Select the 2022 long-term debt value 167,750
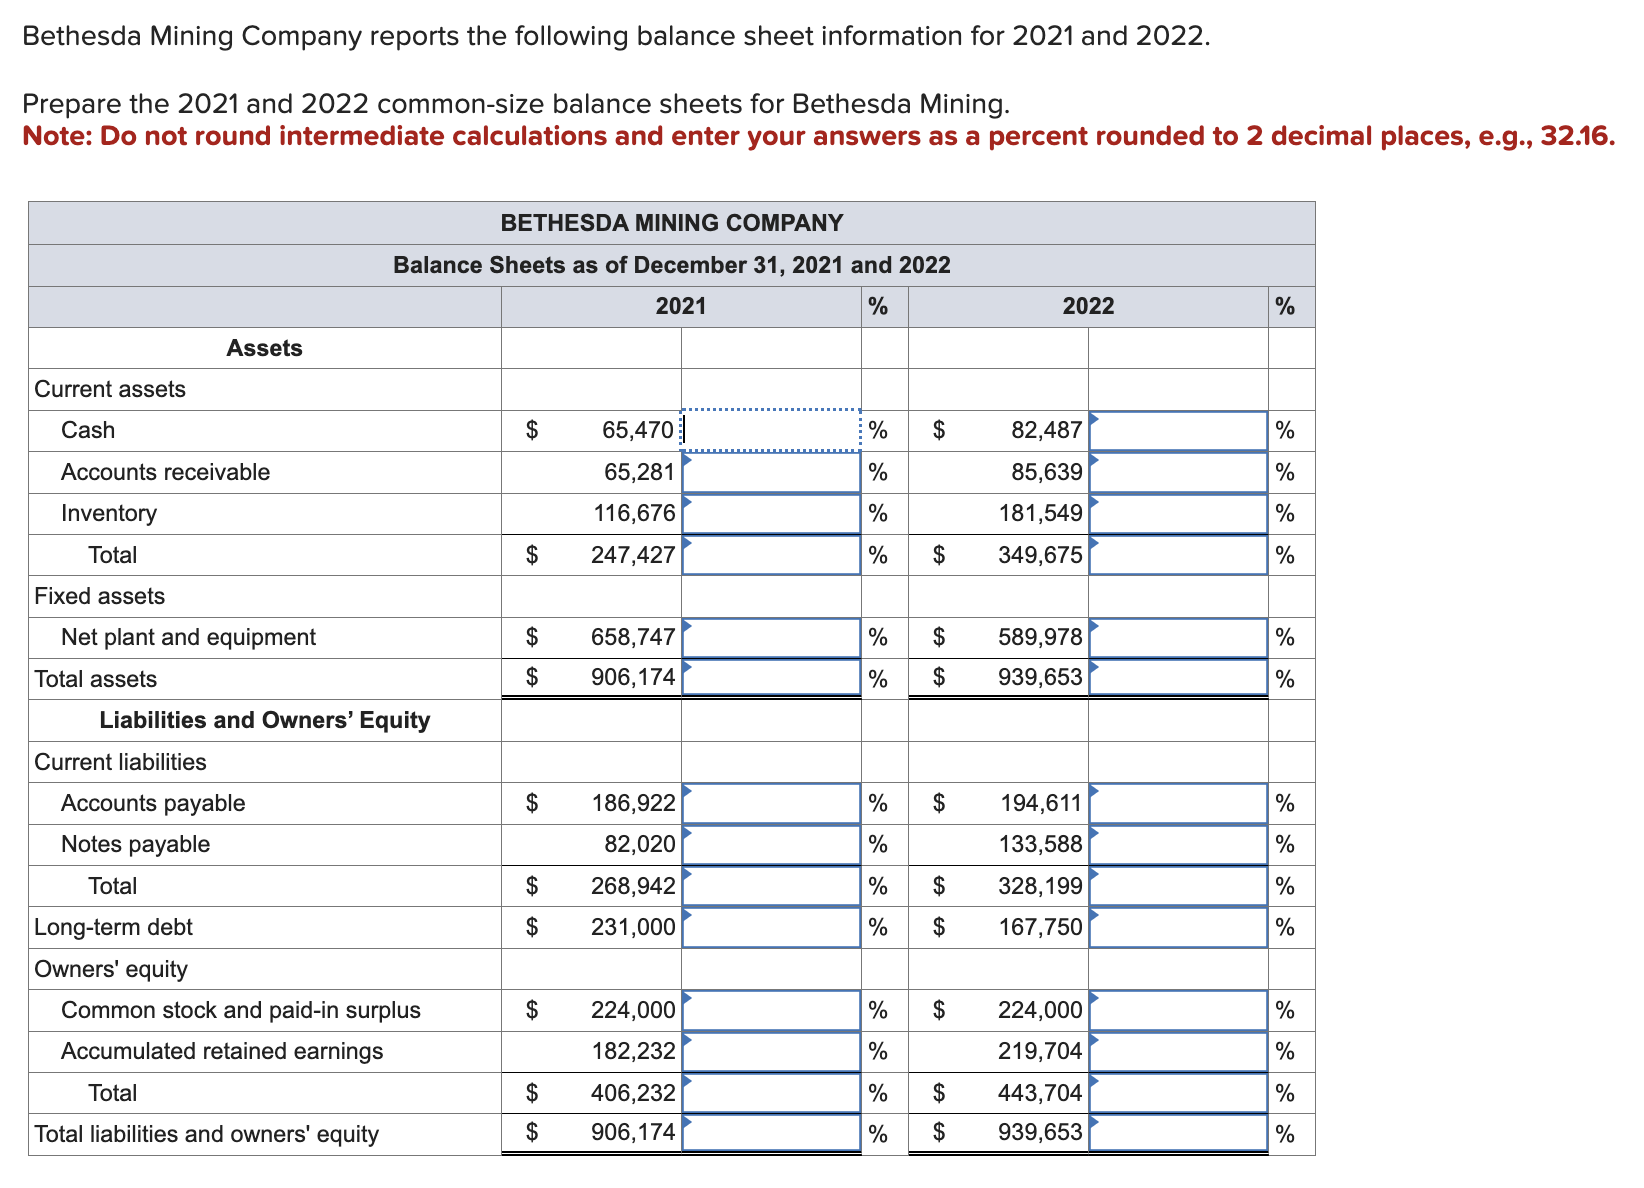This screenshot has width=1644, height=1188. pyautogui.click(x=1040, y=927)
